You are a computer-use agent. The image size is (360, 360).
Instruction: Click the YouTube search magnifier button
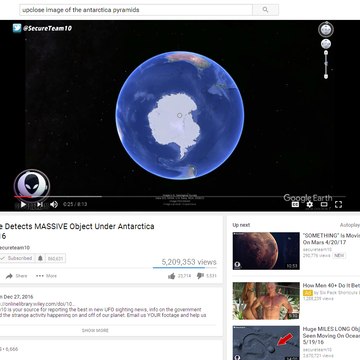pyautogui.click(x=265, y=10)
